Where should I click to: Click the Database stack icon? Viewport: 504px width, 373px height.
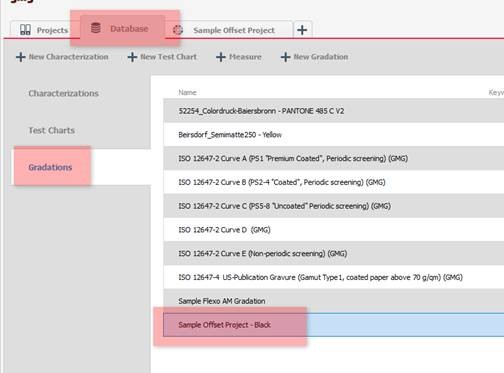[x=96, y=28]
